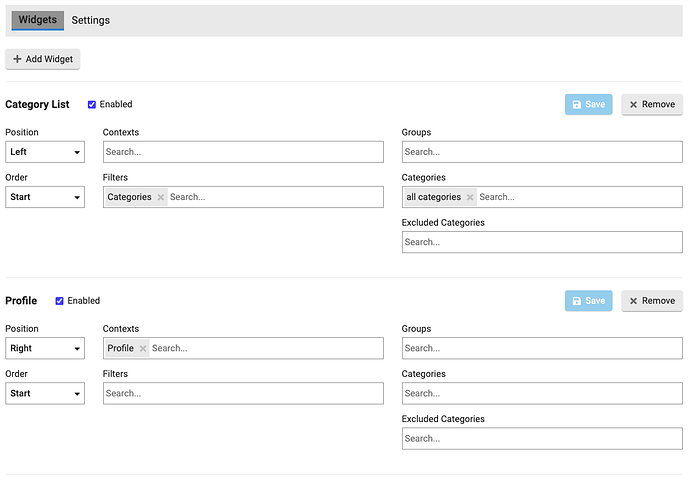This screenshot has width=690, height=480.
Task: Open Order dropdown in Category List
Action: pyautogui.click(x=45, y=197)
